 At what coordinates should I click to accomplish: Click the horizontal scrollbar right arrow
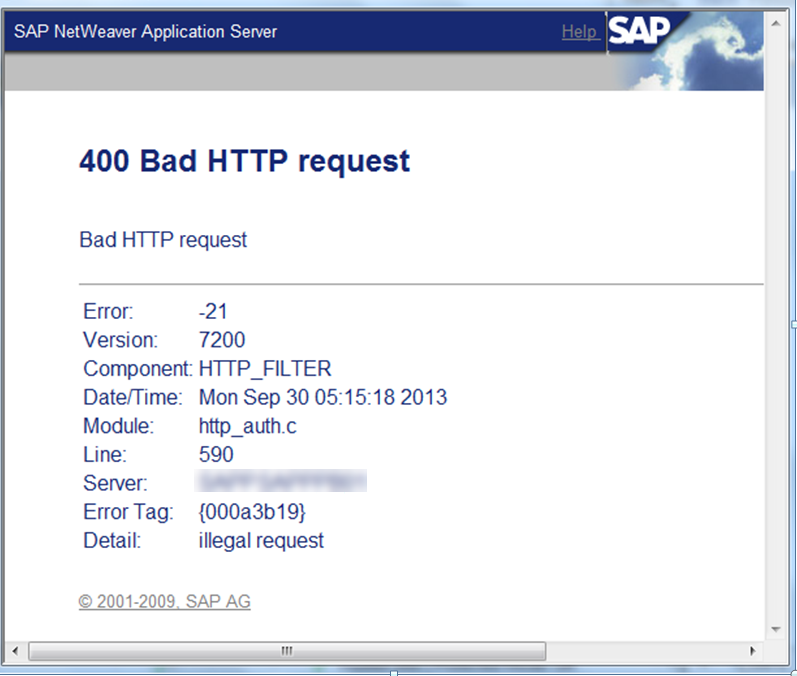tap(753, 651)
